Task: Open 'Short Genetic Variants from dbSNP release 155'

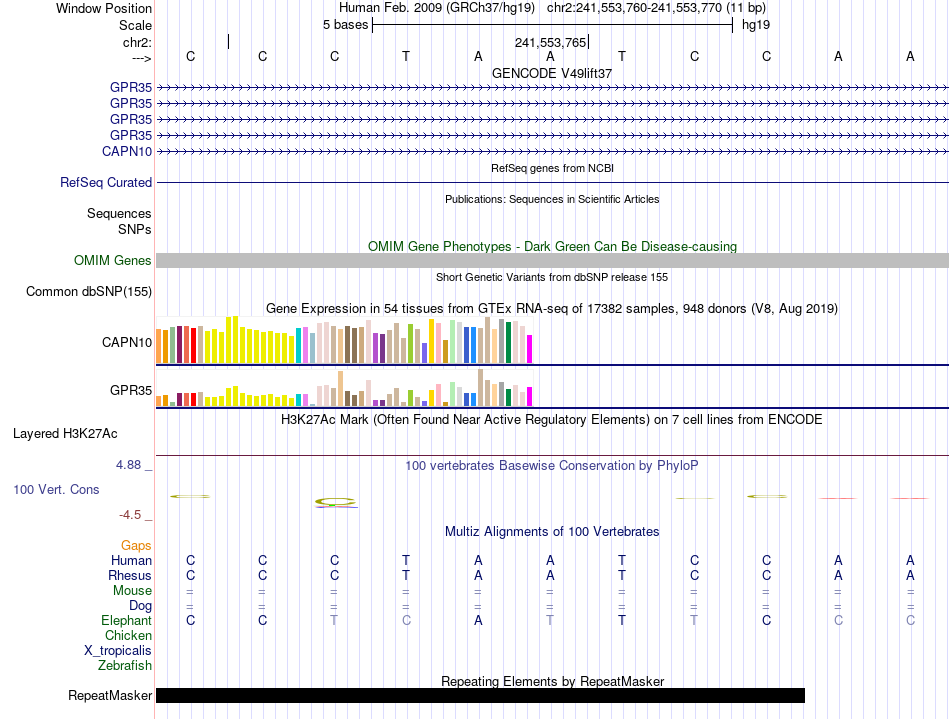Action: (552, 277)
